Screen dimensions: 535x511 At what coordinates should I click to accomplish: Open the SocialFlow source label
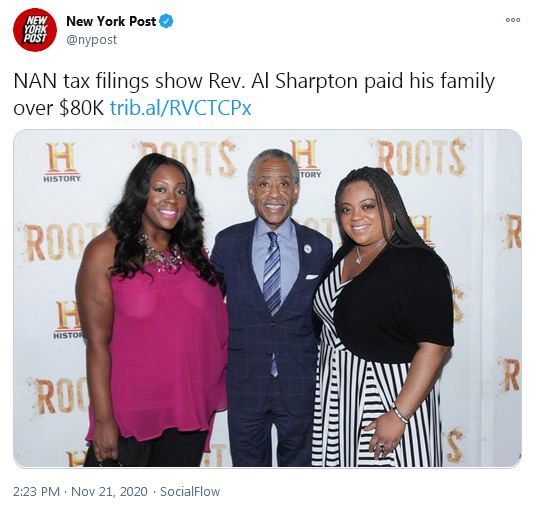point(190,492)
